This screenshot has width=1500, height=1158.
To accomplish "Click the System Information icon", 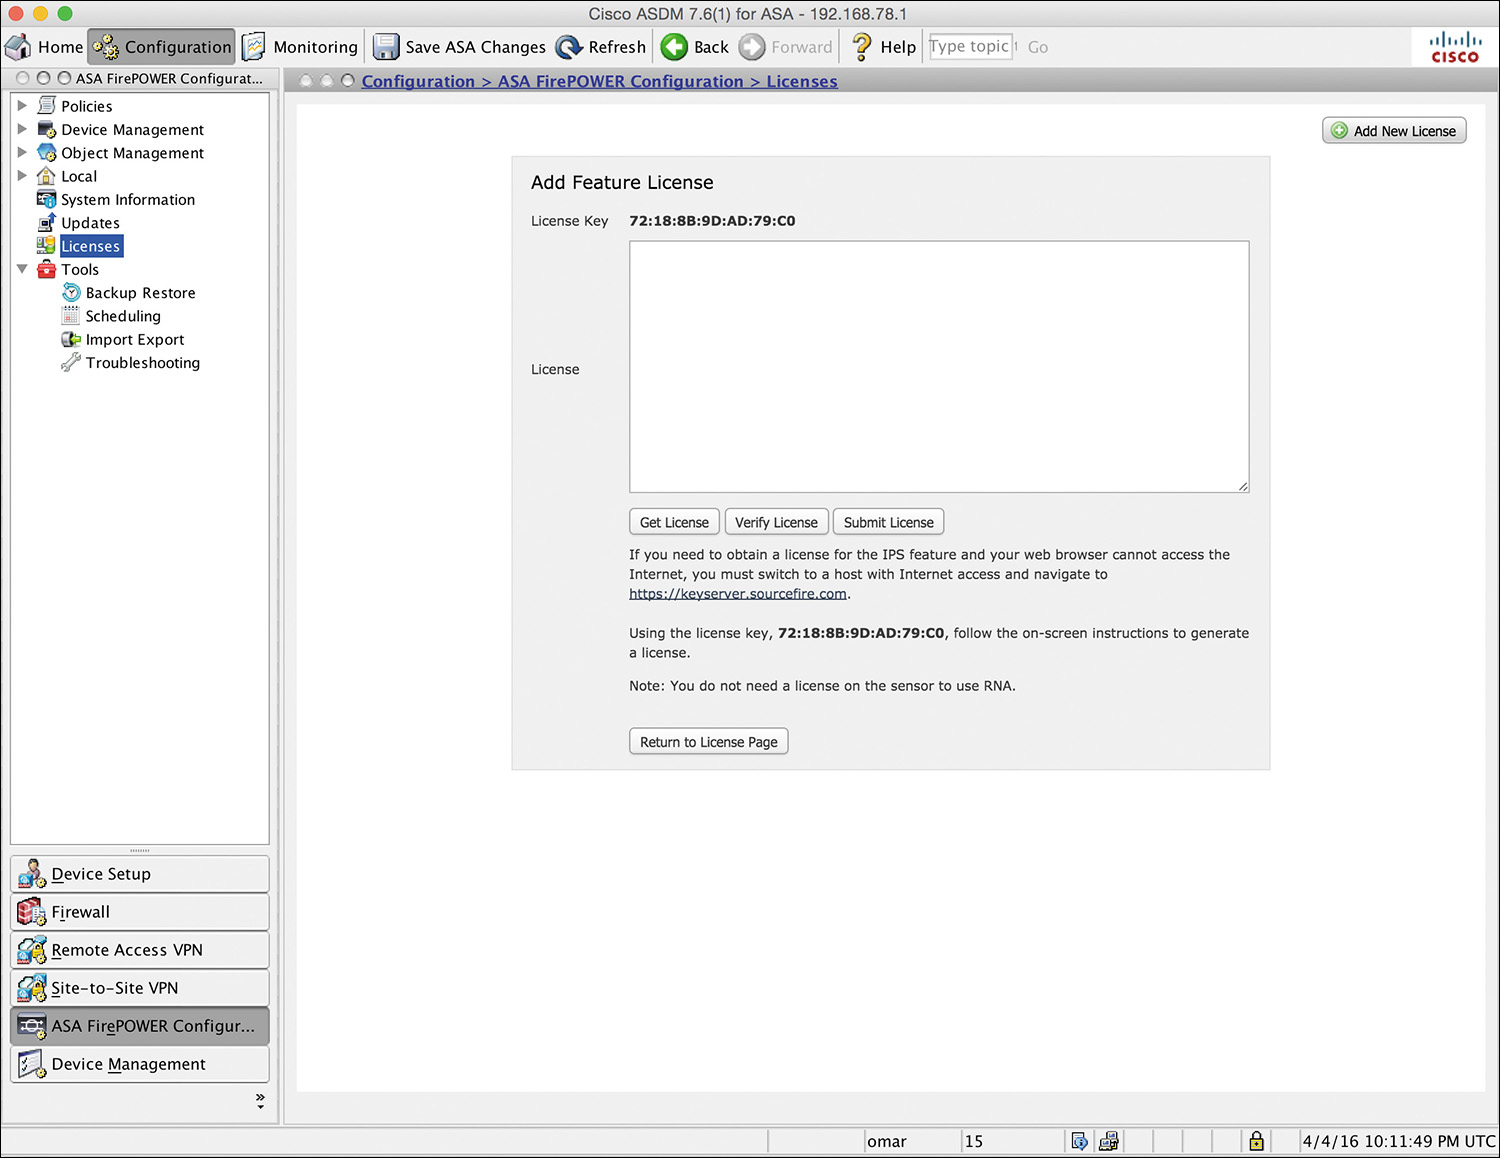I will tap(47, 199).
